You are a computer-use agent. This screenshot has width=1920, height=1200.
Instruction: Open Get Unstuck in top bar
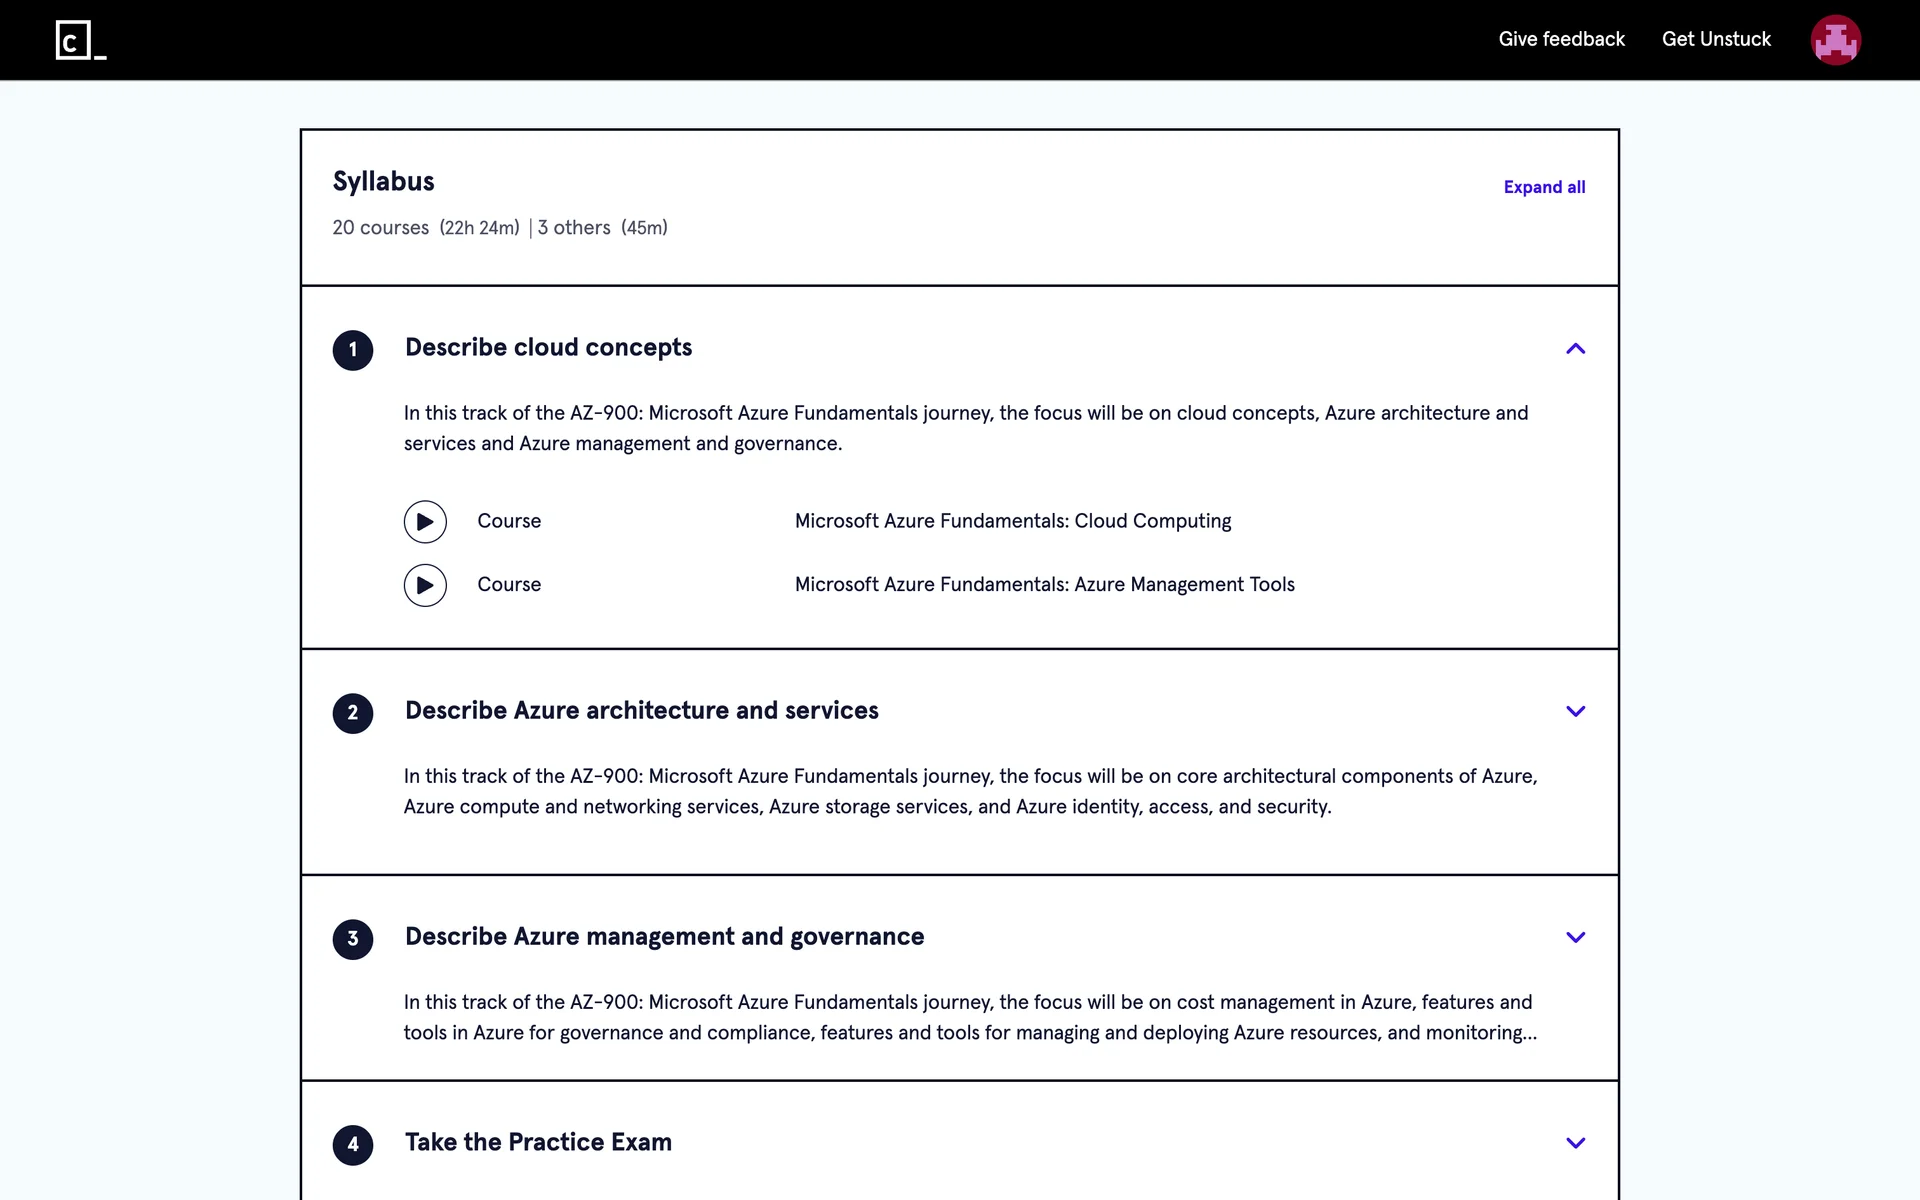[x=1716, y=39]
